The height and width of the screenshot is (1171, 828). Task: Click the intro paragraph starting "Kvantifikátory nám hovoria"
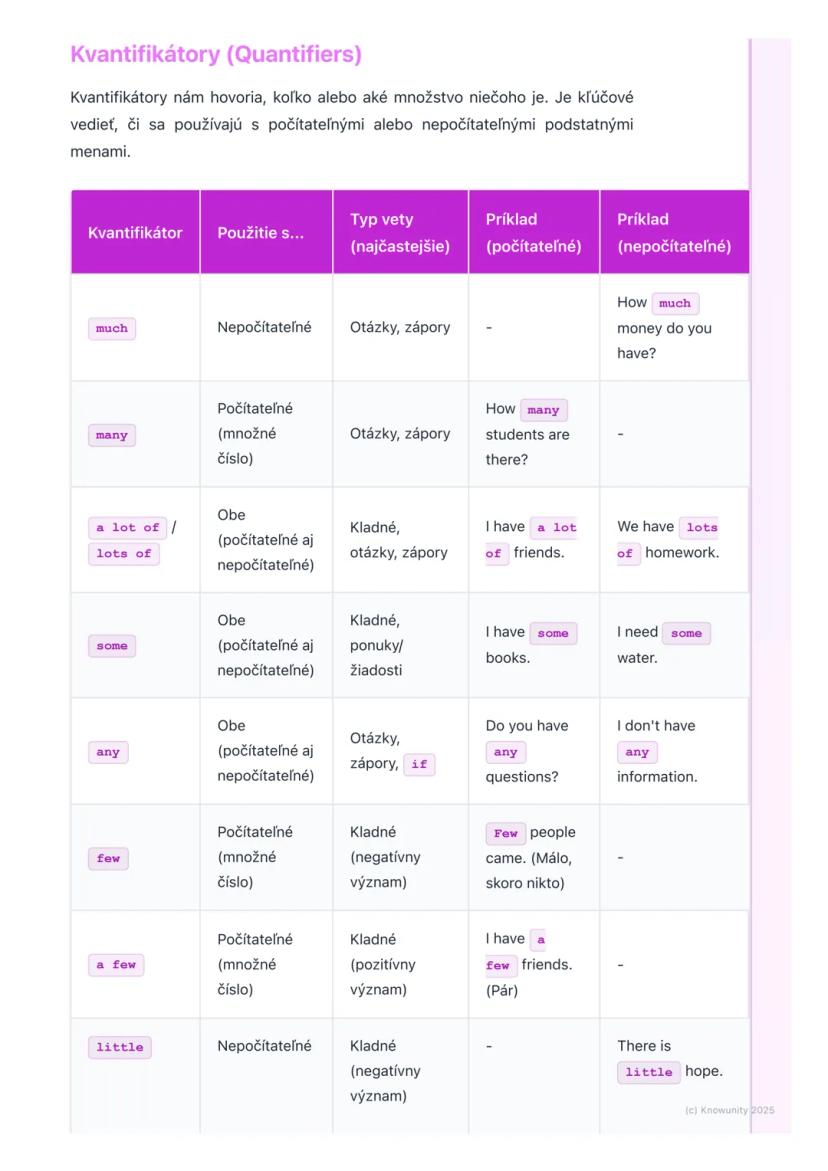tap(351, 125)
